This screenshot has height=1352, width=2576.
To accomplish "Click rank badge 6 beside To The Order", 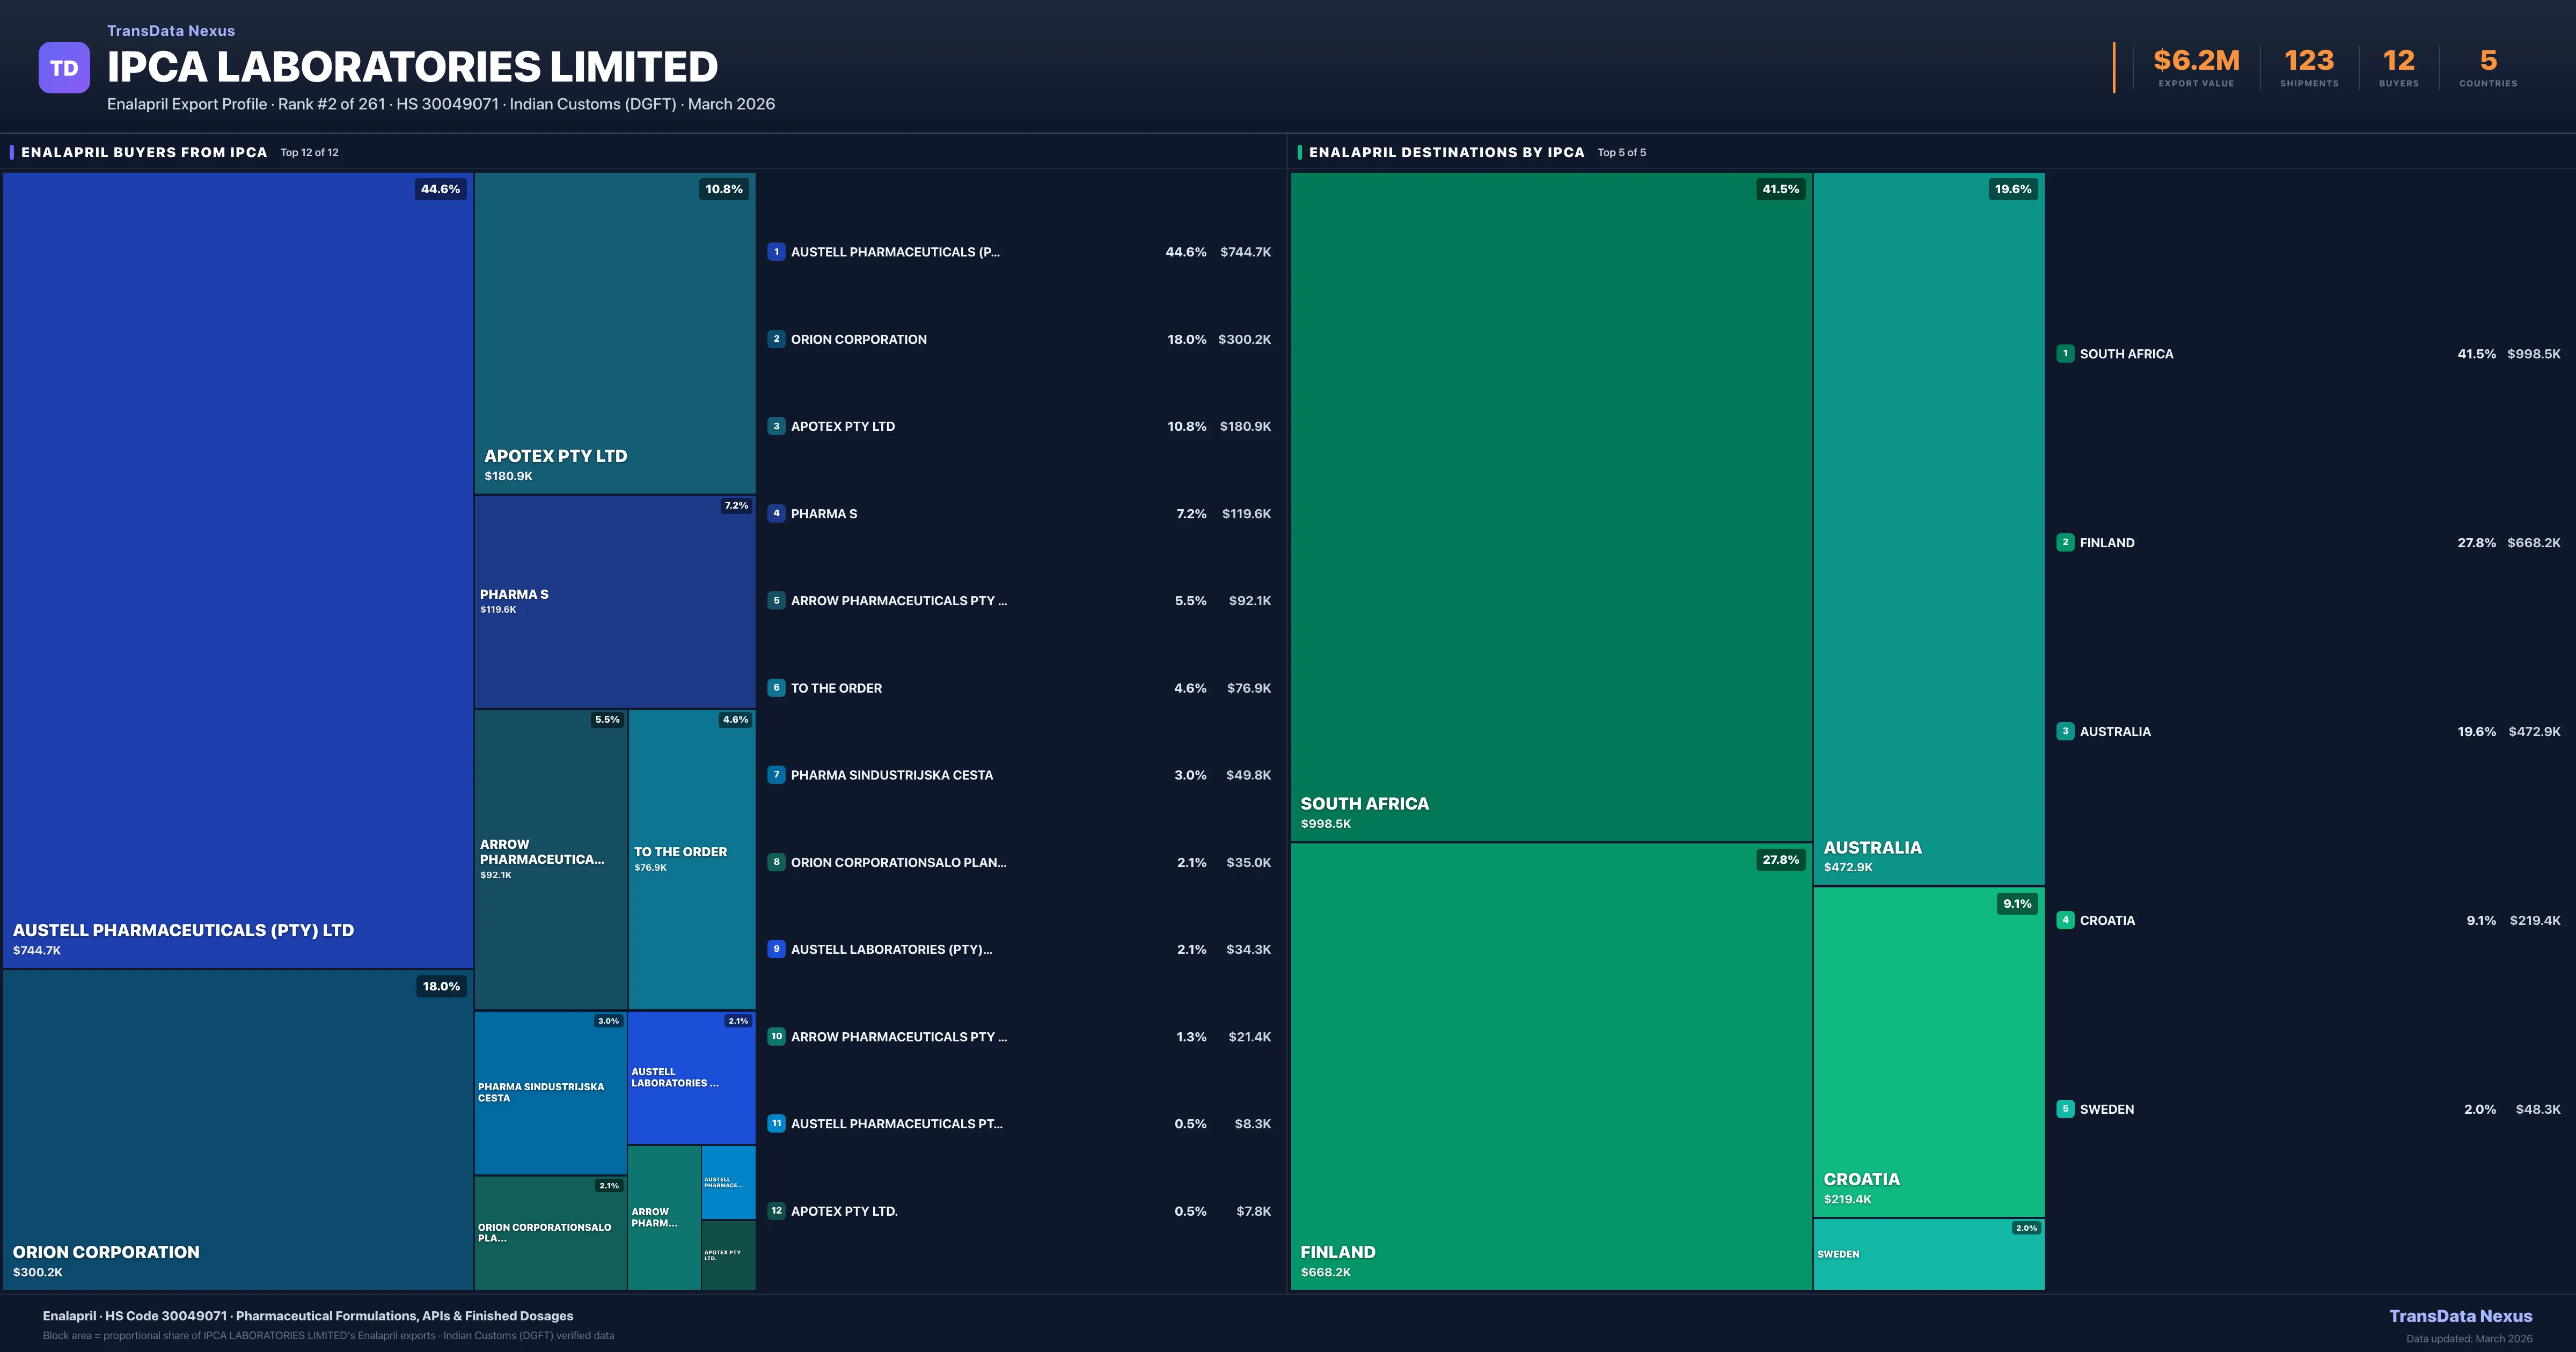I will [x=776, y=688].
